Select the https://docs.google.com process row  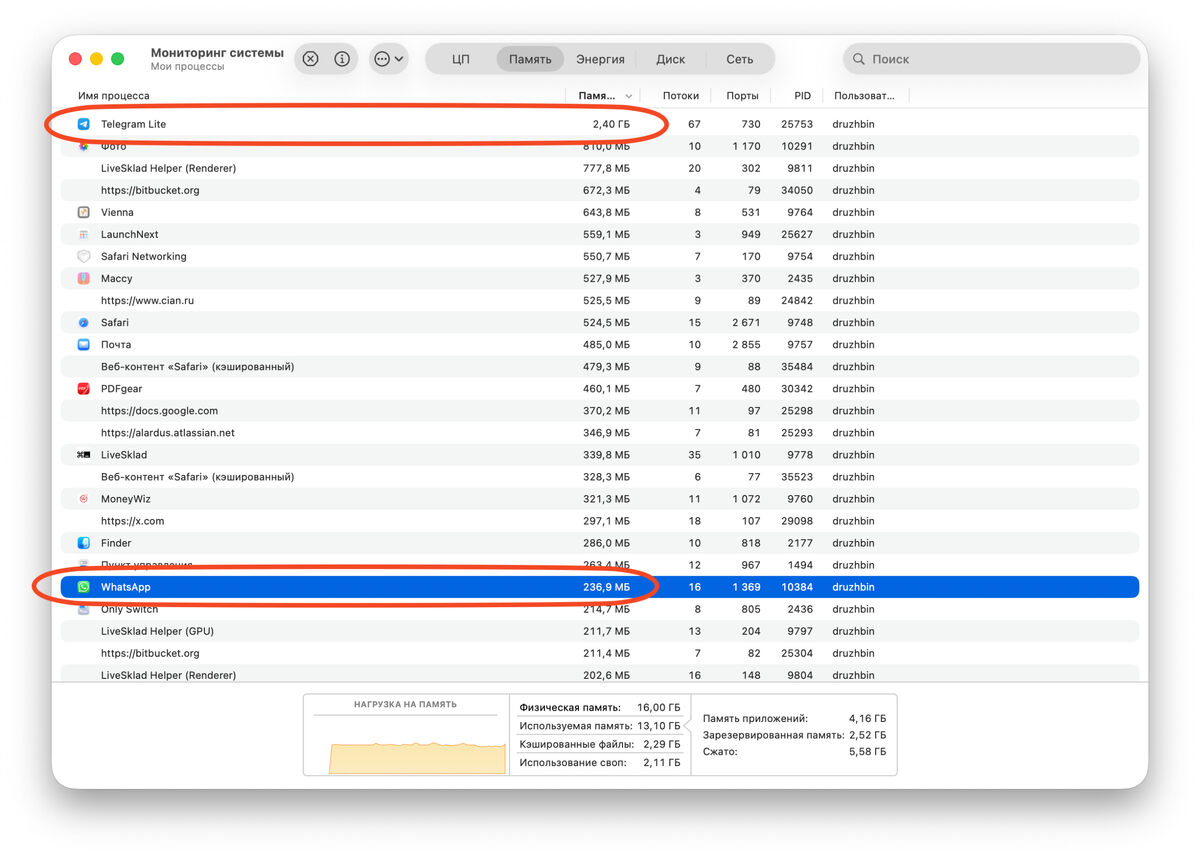coord(600,410)
